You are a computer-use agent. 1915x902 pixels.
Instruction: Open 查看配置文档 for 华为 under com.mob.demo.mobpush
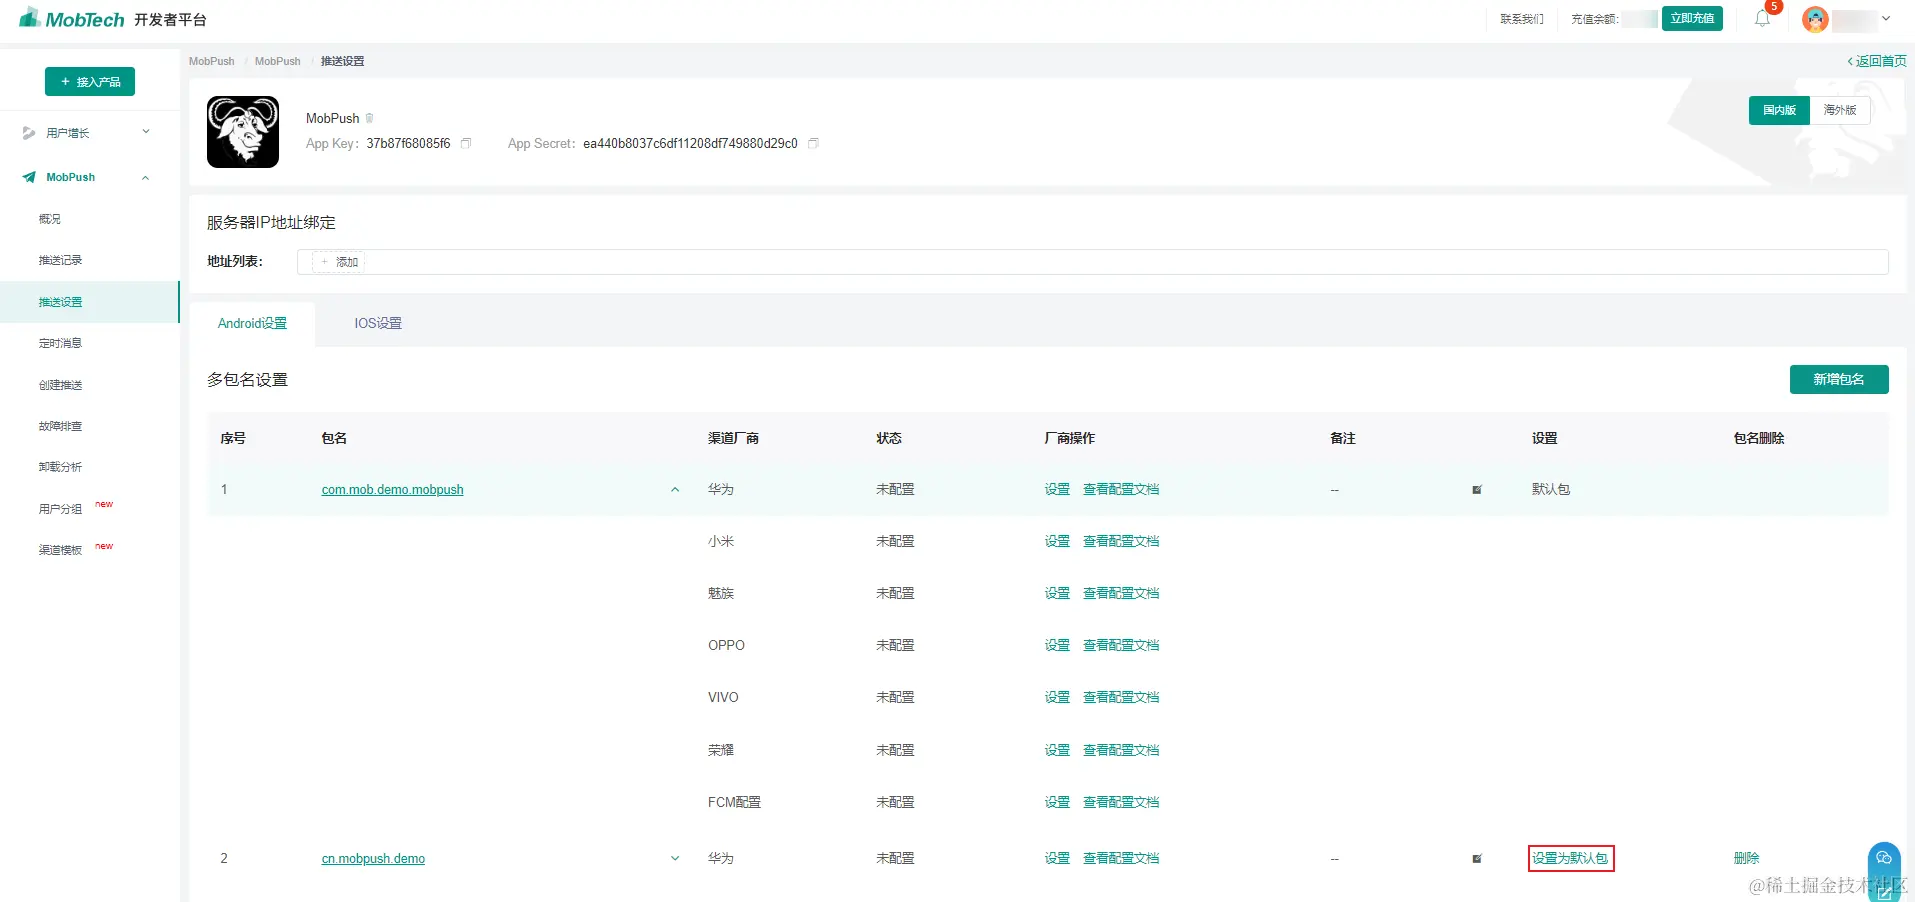[1121, 489]
